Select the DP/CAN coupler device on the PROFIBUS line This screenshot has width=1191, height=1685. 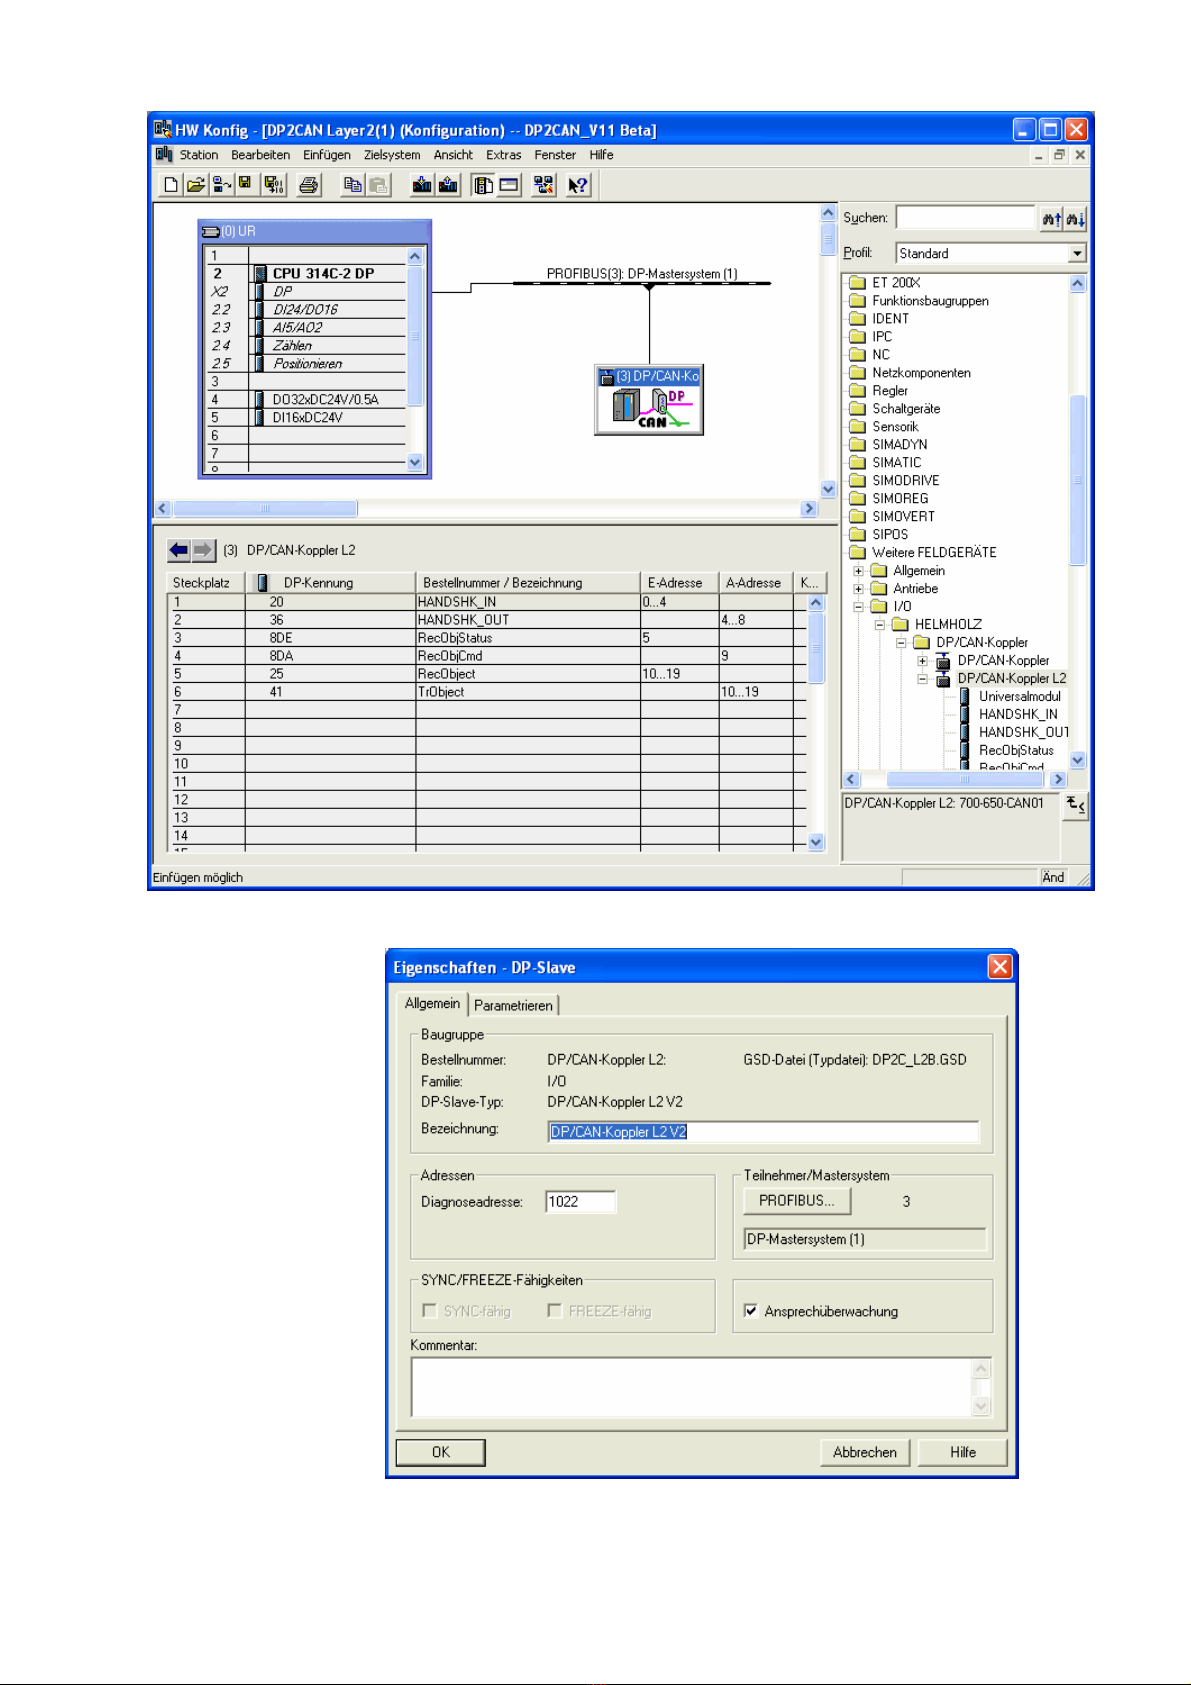coord(649,400)
